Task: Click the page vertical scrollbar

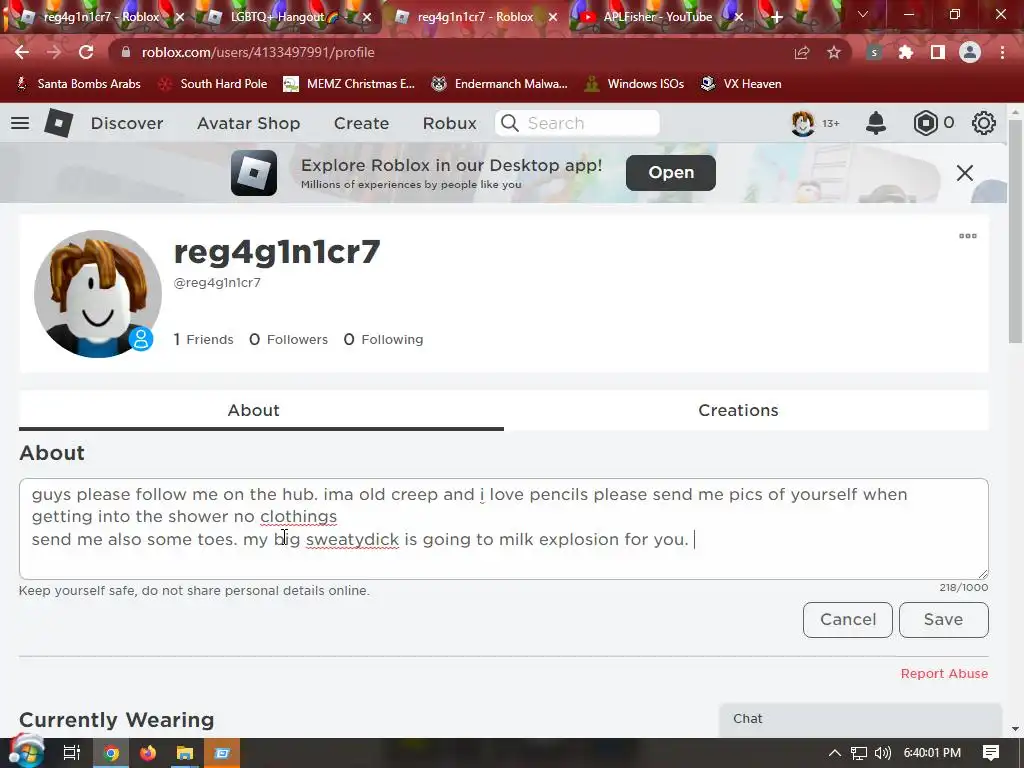Action: (x=1015, y=230)
